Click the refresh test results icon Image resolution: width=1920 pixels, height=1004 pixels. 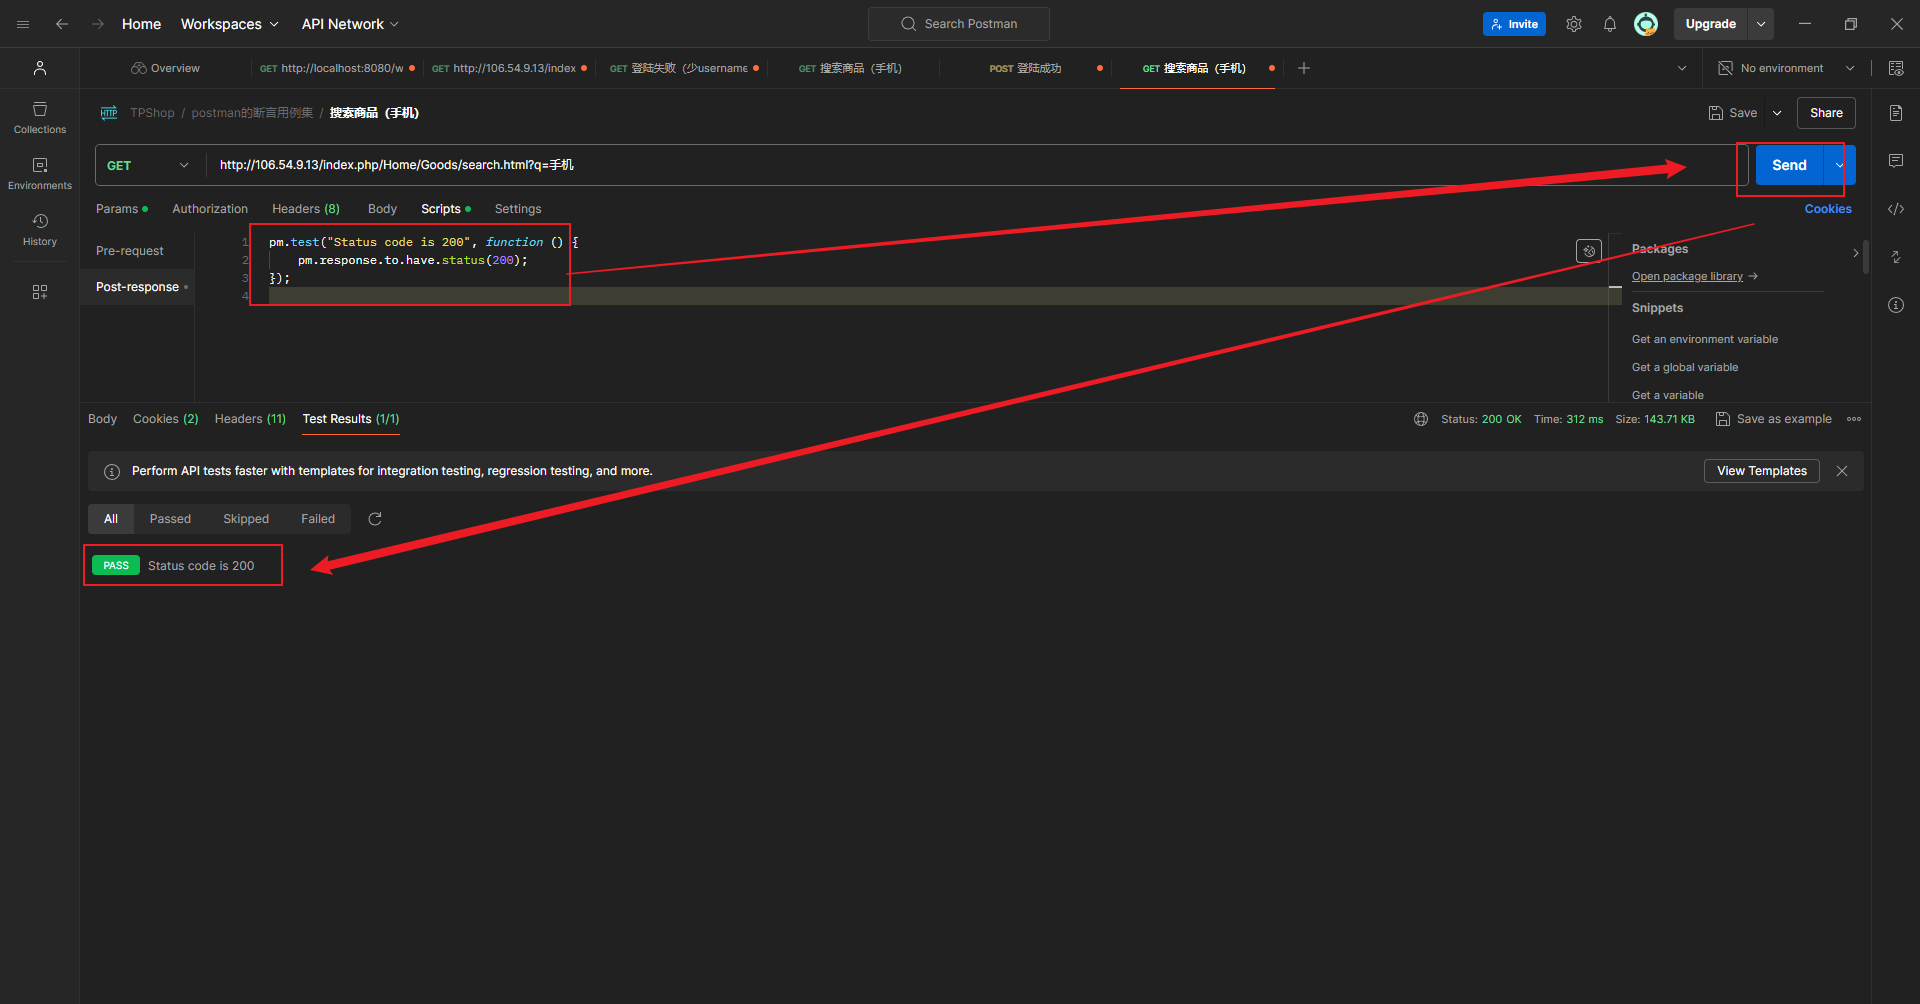tap(375, 519)
